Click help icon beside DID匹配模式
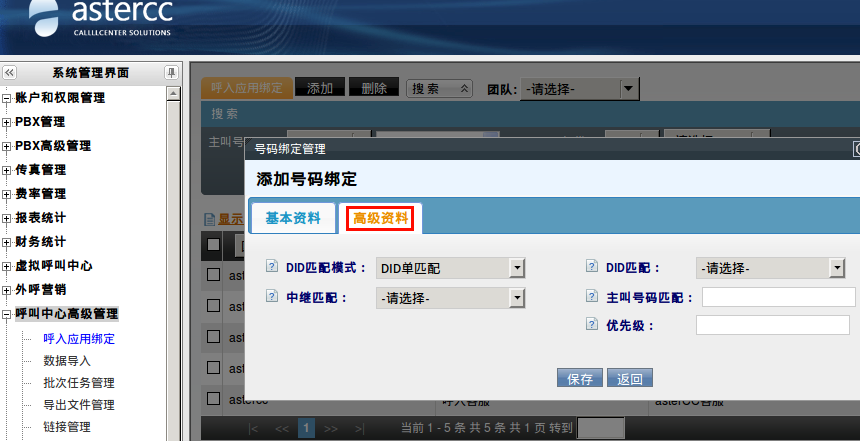 pyautogui.click(x=272, y=268)
